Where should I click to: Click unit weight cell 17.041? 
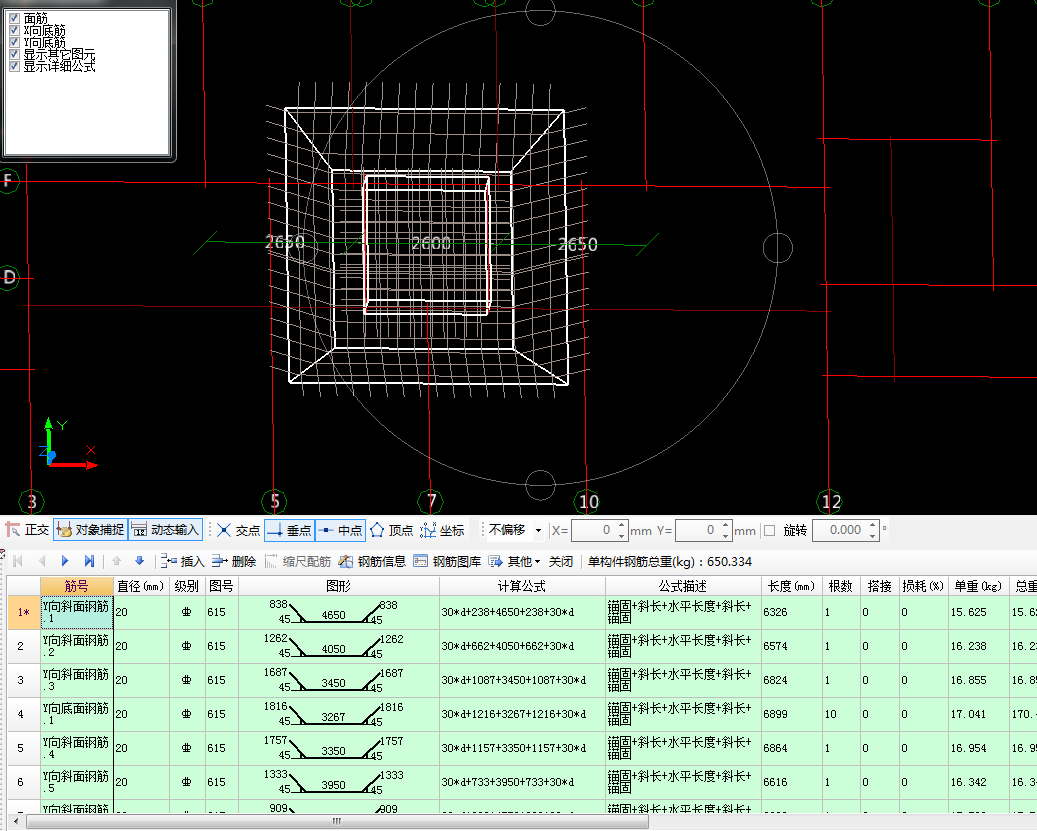[978, 714]
